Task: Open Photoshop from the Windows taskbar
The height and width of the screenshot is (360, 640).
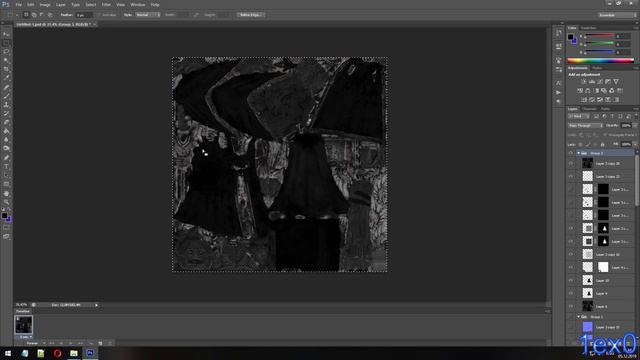Action: 90,353
